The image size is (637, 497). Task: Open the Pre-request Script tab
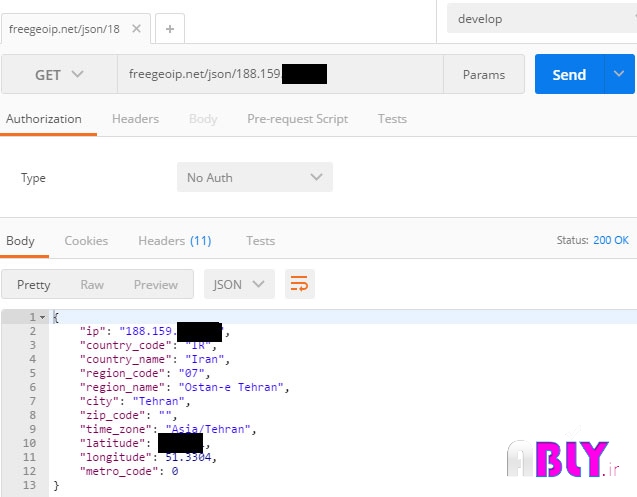coord(297,119)
